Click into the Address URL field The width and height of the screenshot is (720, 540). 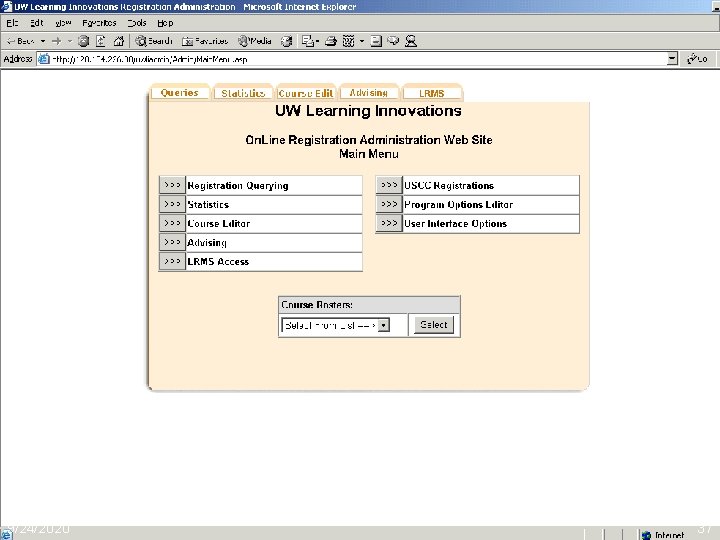click(358, 59)
